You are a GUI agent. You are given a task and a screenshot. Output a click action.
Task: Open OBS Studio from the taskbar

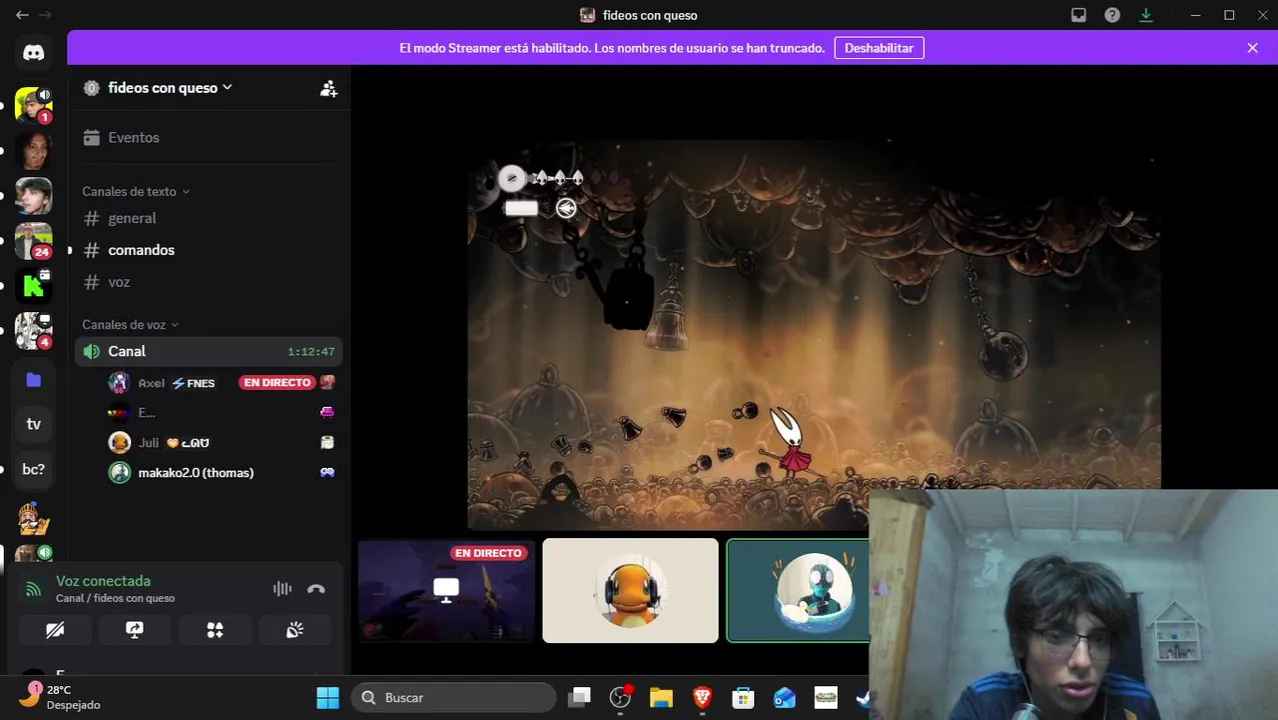click(x=620, y=698)
